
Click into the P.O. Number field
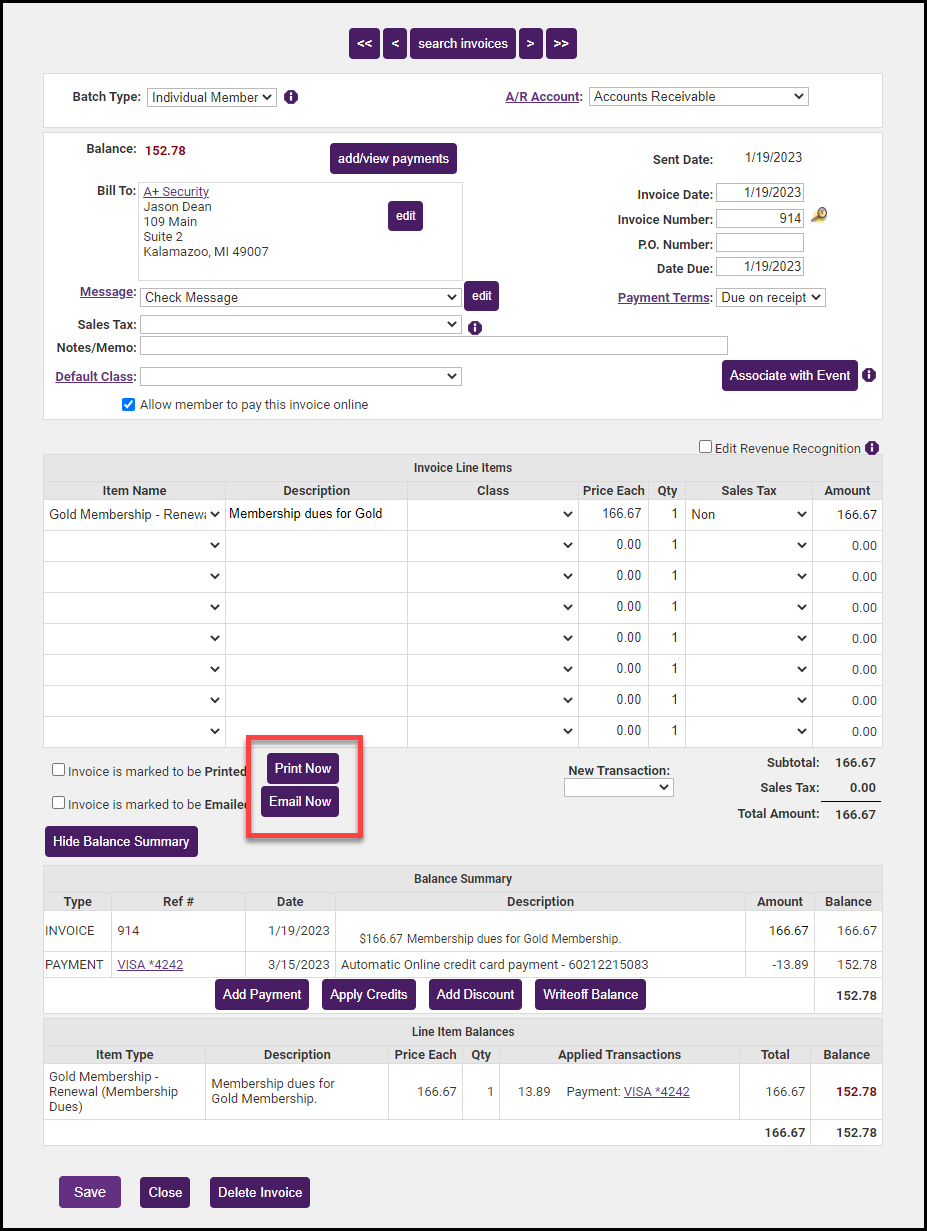[x=759, y=243]
